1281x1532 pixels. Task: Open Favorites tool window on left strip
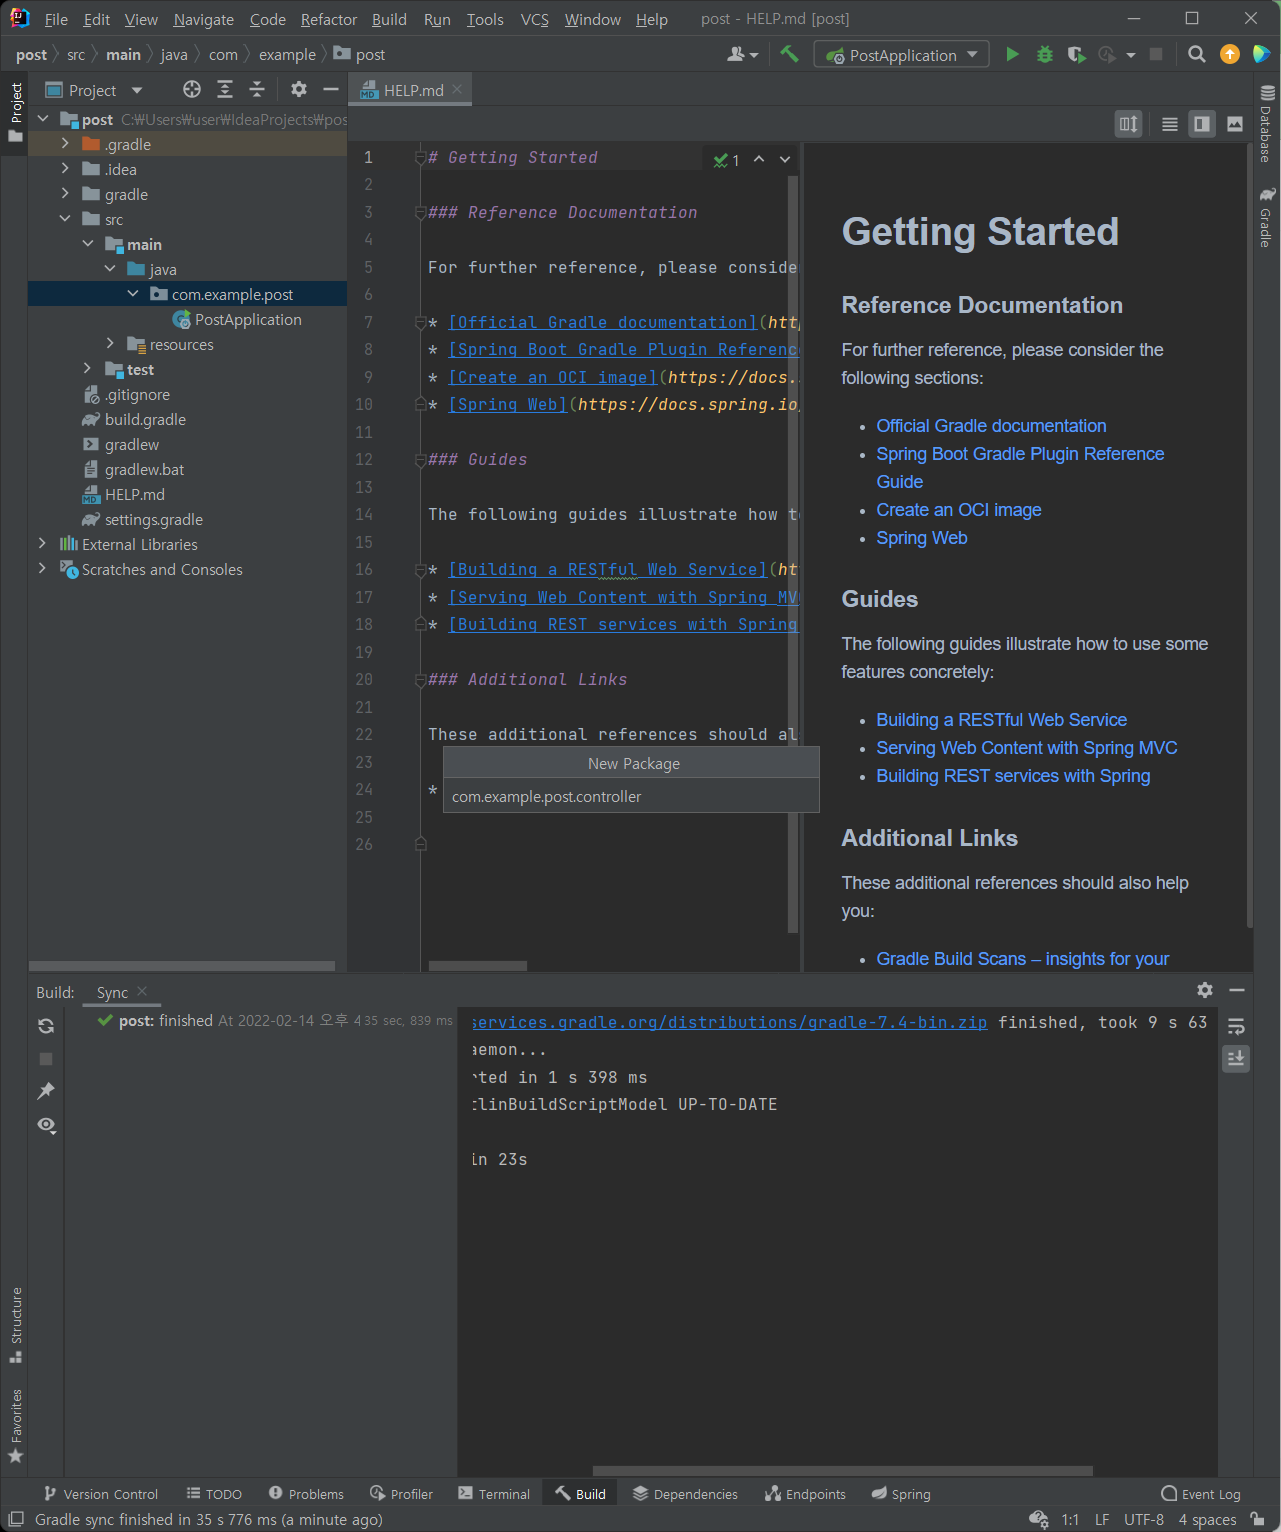pyautogui.click(x=15, y=1426)
